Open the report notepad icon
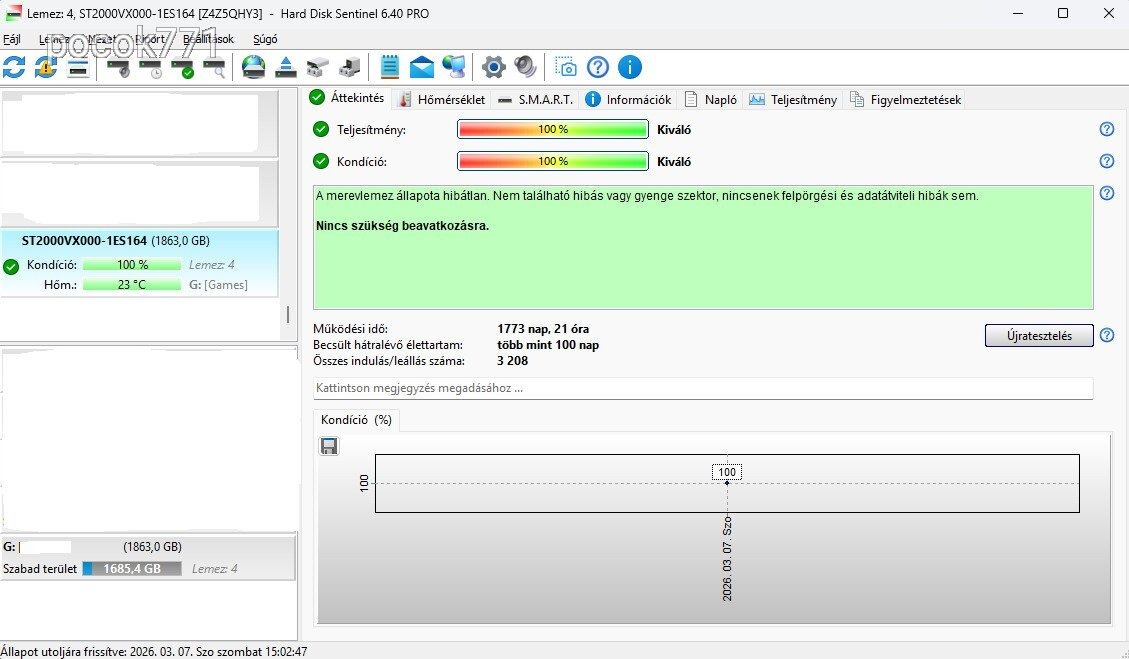This screenshot has height=659, width=1129. coord(390,68)
